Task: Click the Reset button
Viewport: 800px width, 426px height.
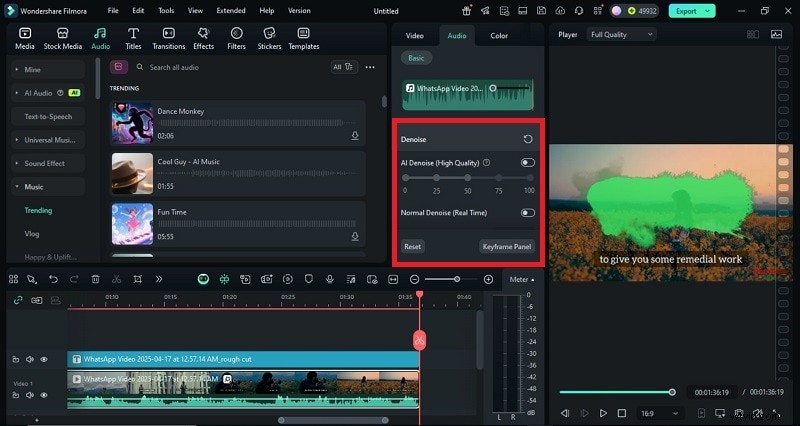Action: point(412,246)
